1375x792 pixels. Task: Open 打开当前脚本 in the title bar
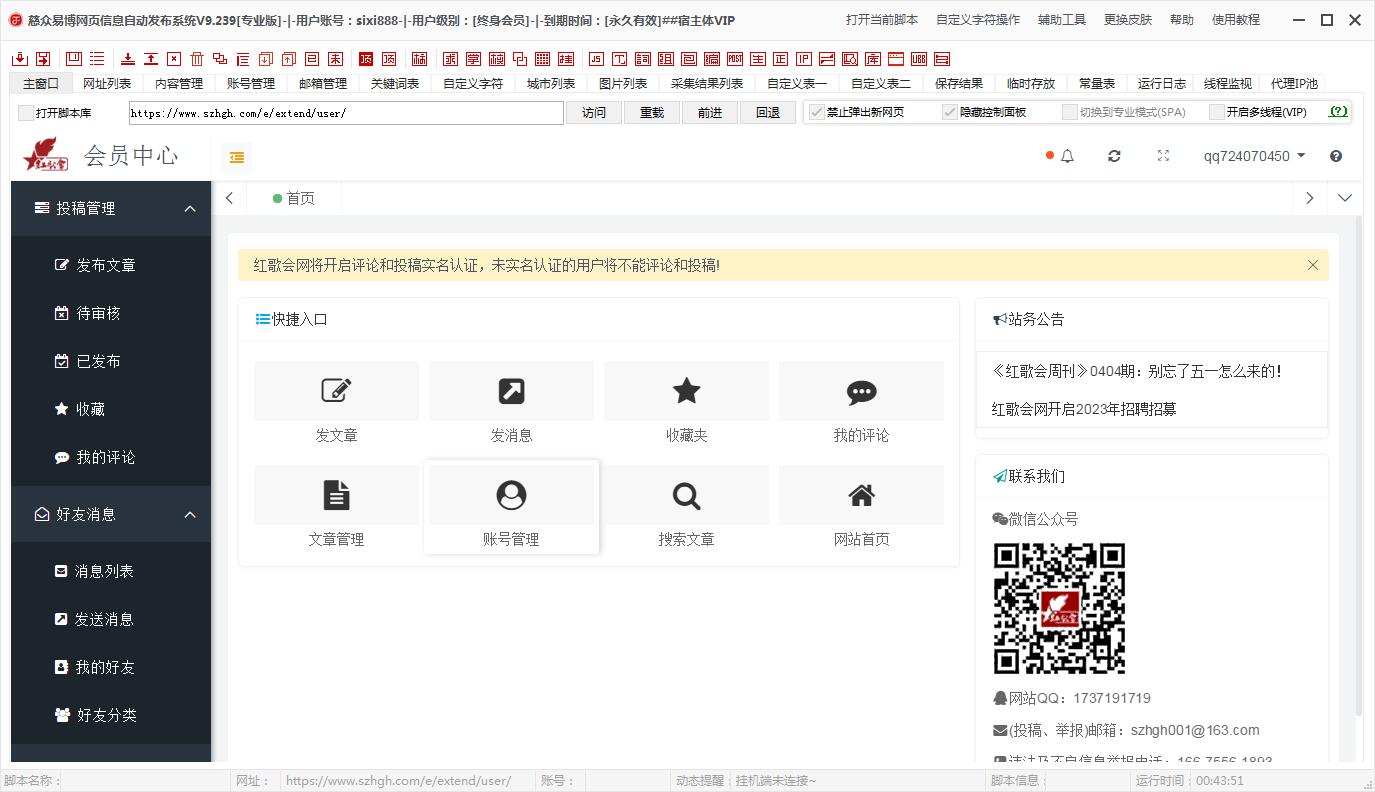(882, 19)
